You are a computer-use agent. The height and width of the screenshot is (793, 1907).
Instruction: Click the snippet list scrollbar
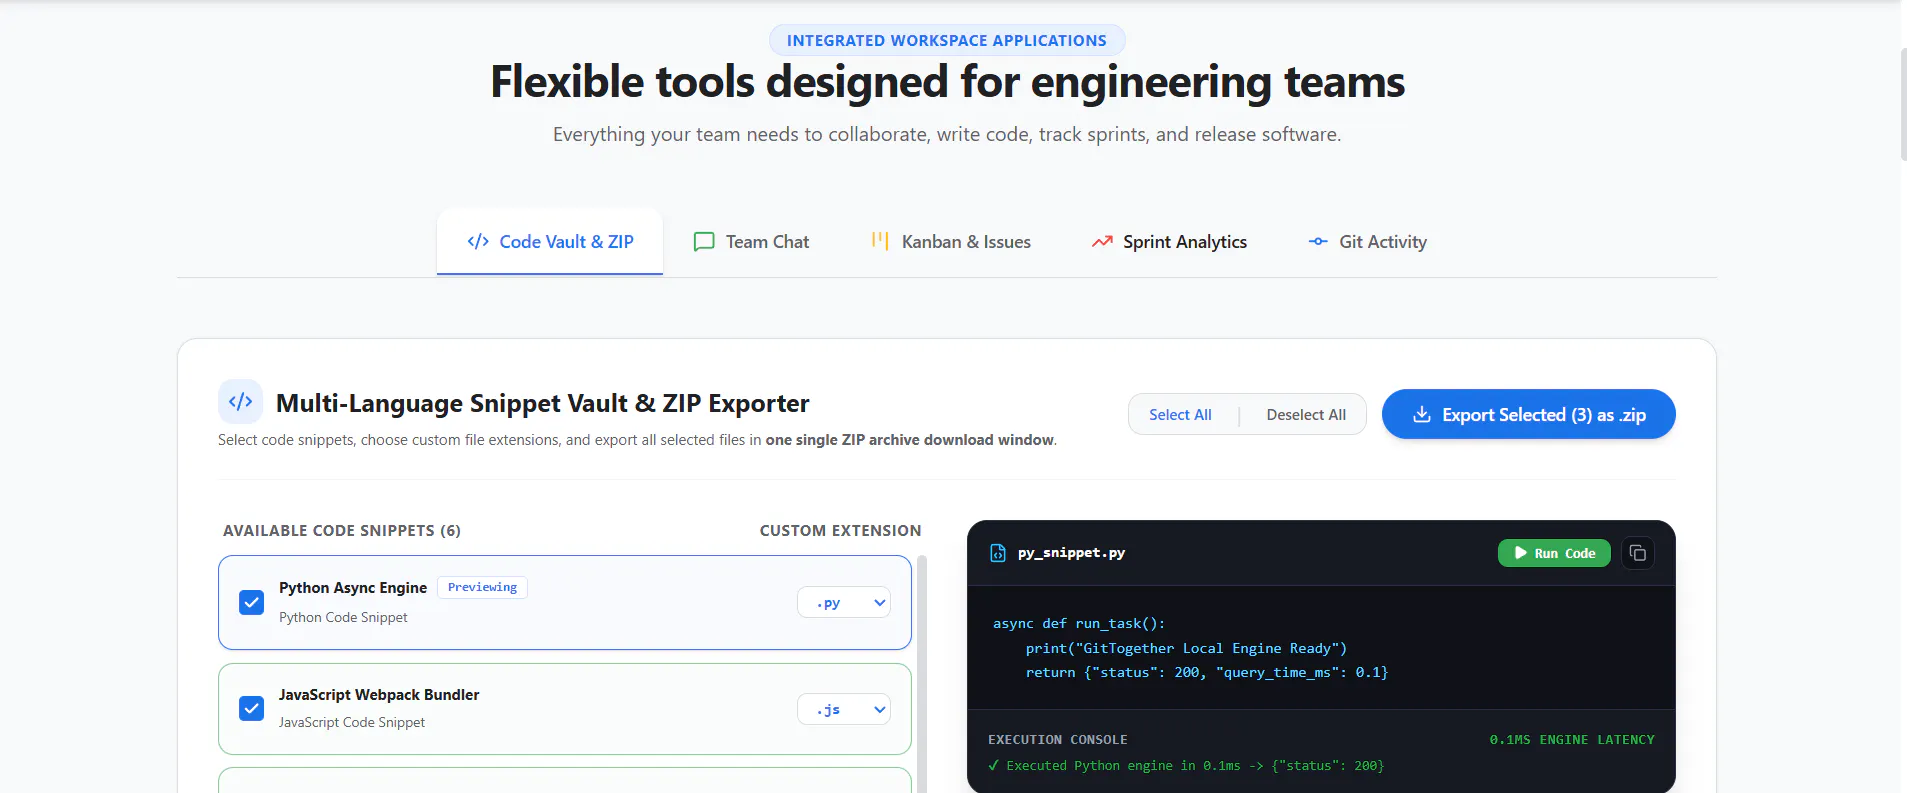[x=922, y=674]
